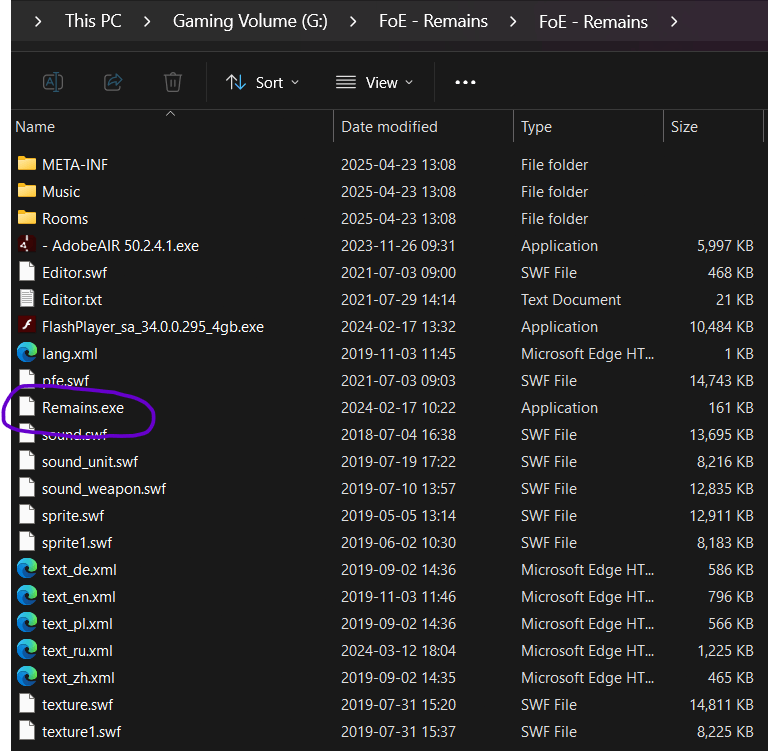Select the text_en.xml Edge icon
Viewport: 768px width, 751px height.
[27, 595]
